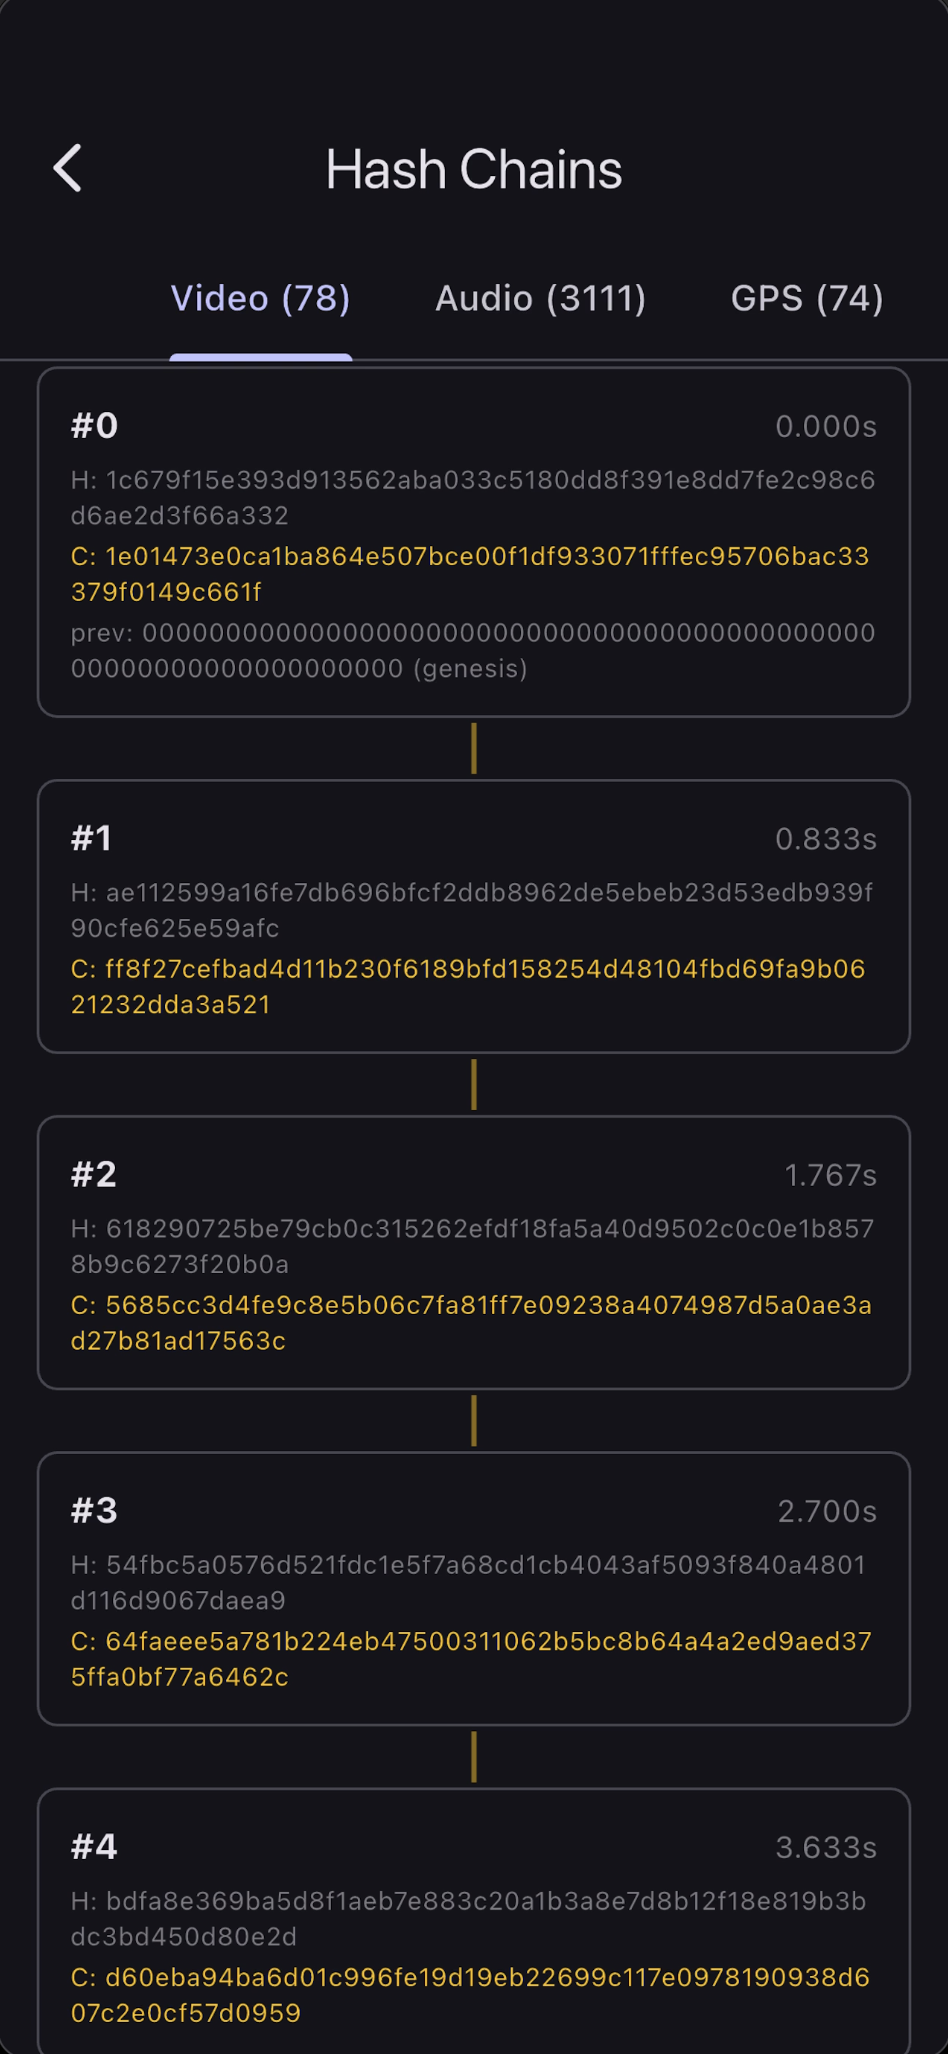Select the Video (78) tab
The width and height of the screenshot is (948, 2054).
[260, 298]
